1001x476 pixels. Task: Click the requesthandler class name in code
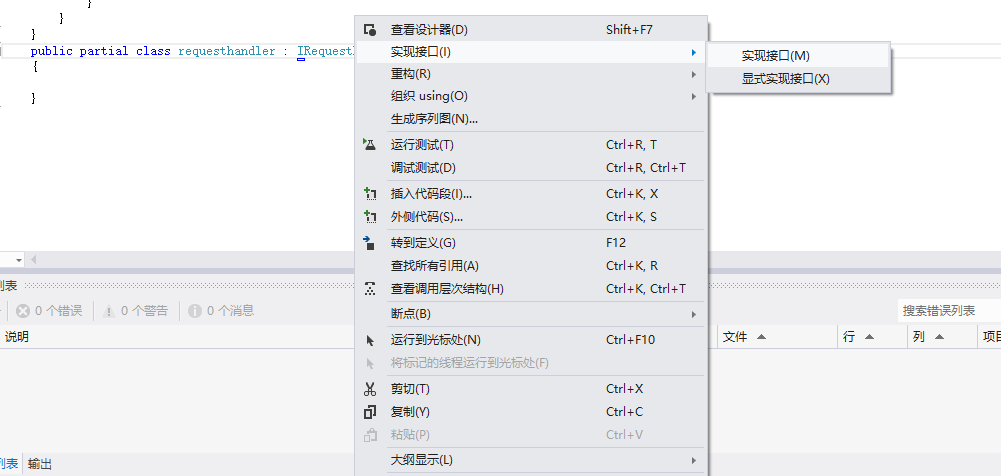tap(227, 51)
